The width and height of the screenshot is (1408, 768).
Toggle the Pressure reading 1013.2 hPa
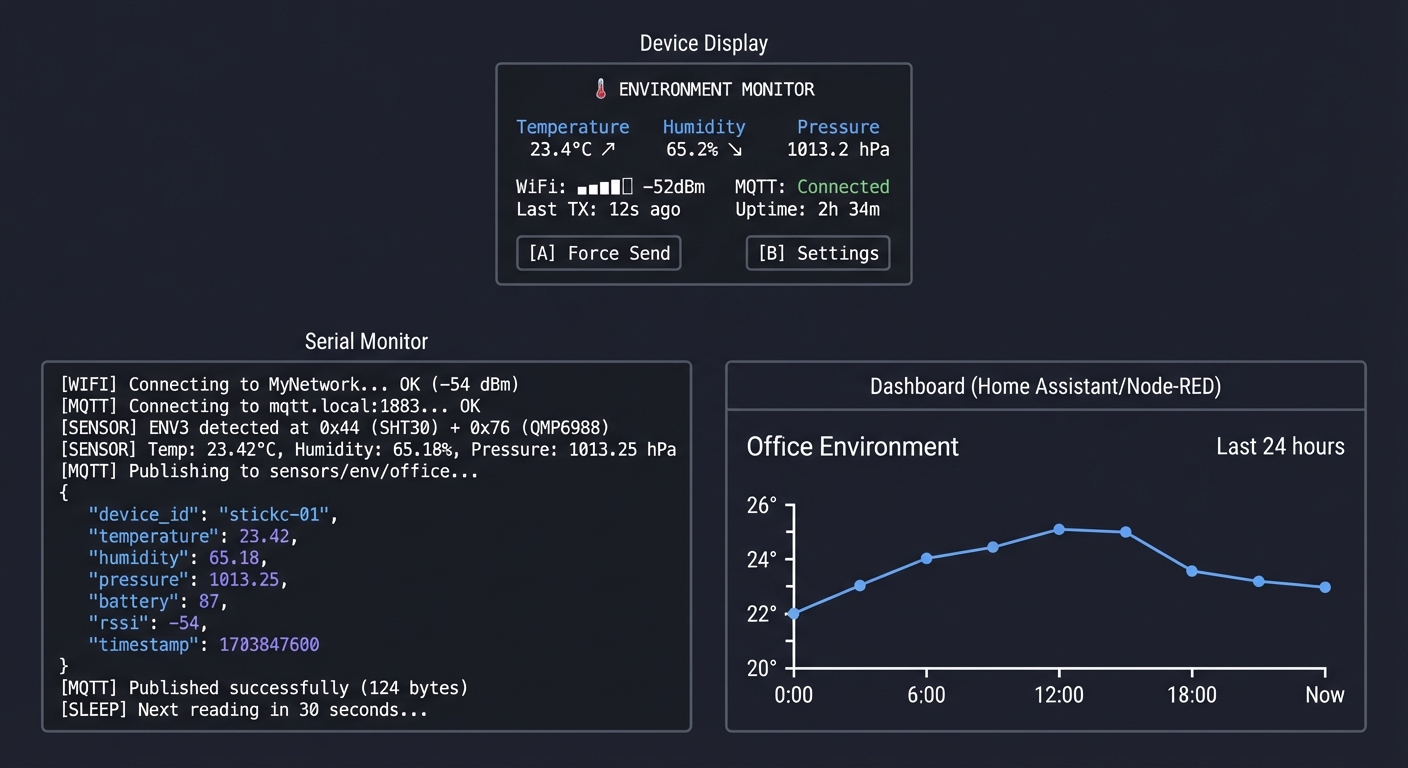tap(838, 149)
